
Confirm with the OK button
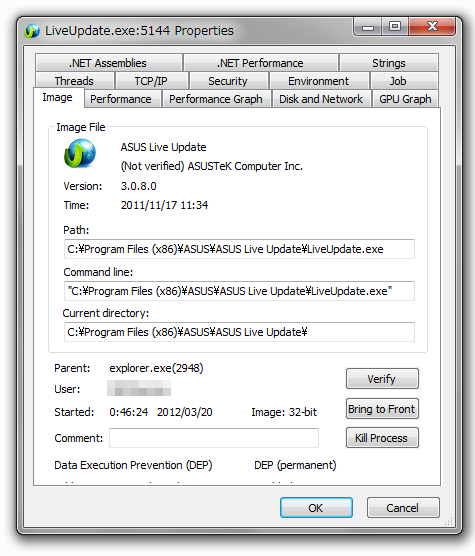316,508
